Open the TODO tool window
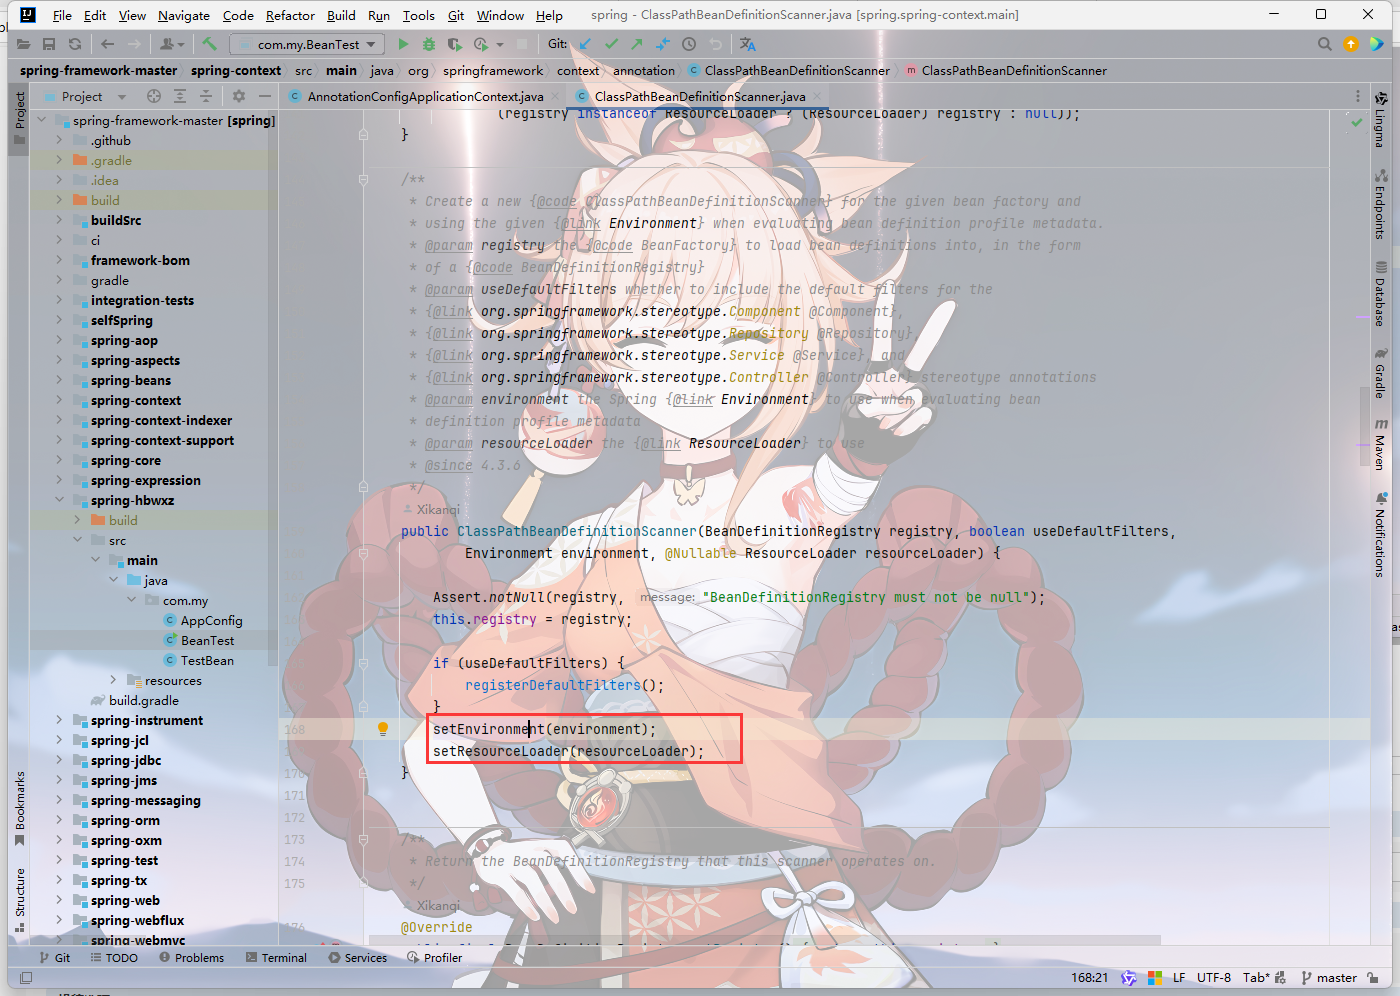This screenshot has width=1400, height=996. pos(114,957)
